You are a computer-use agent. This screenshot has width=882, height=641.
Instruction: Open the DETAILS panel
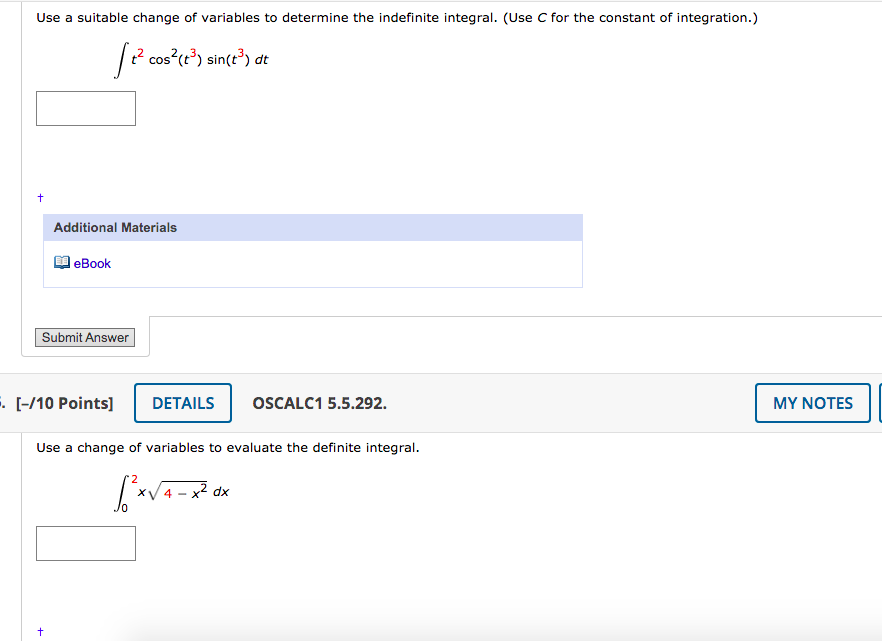point(182,403)
